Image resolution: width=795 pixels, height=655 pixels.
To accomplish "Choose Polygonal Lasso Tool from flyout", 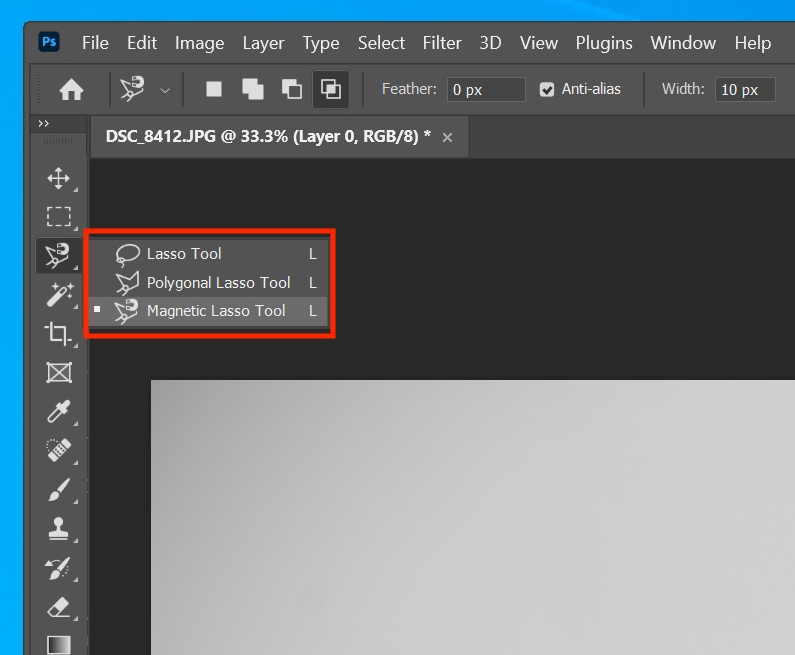I will (x=208, y=282).
